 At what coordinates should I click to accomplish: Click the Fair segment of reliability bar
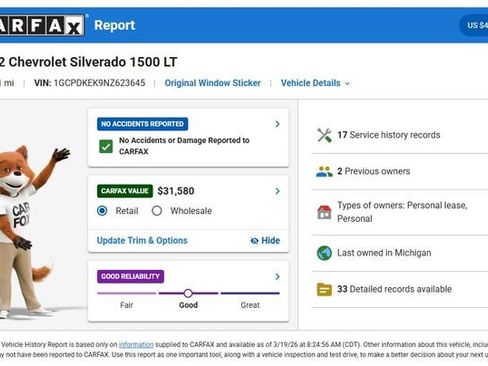127,293
